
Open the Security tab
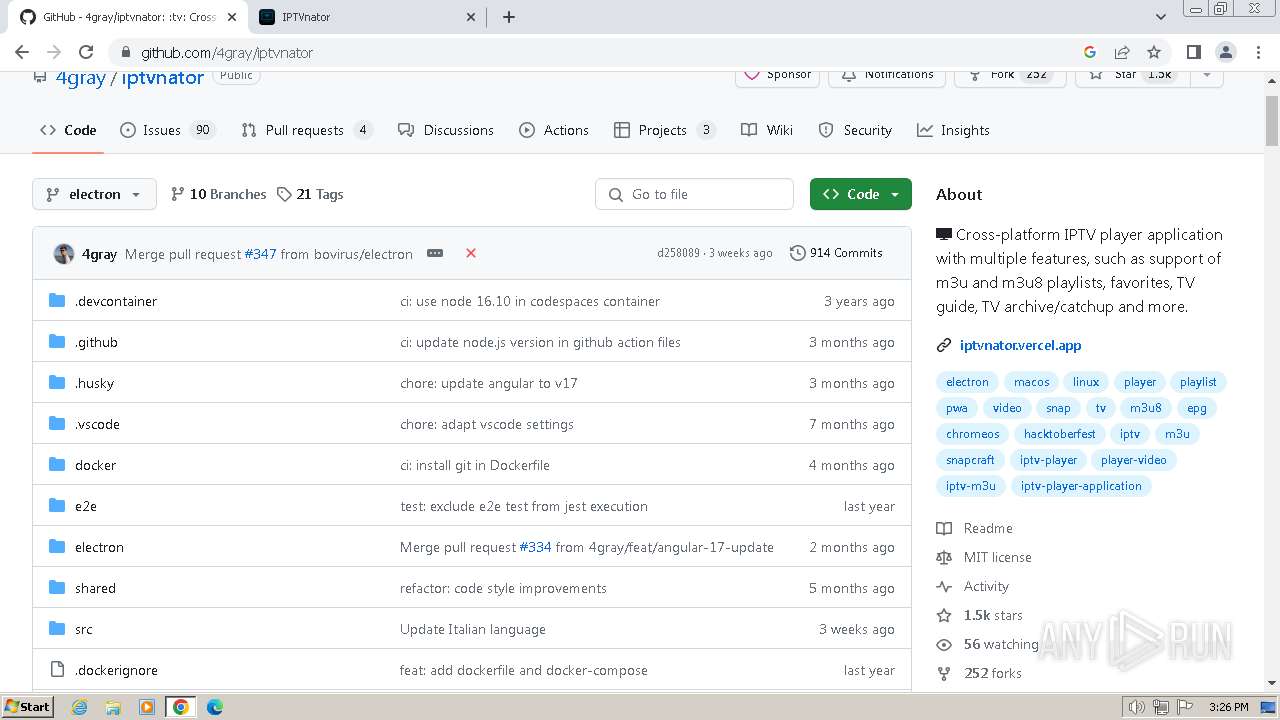[x=855, y=130]
